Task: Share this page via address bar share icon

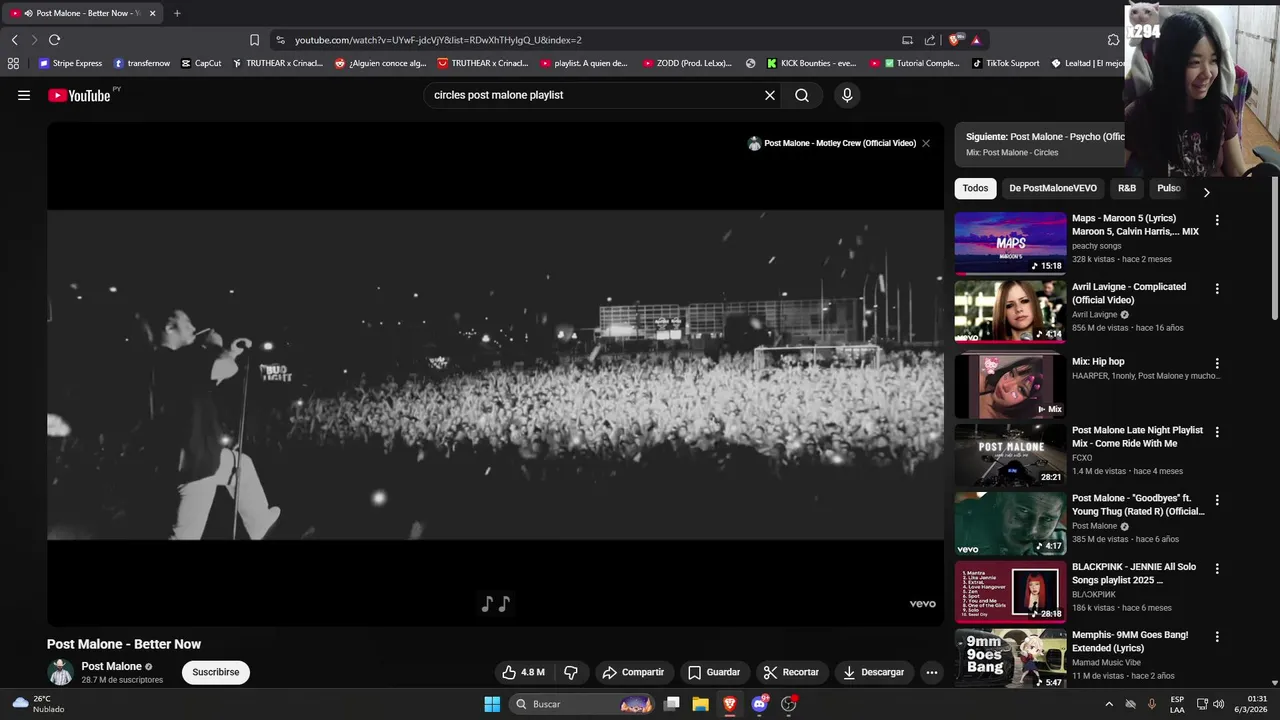Action: point(930,40)
